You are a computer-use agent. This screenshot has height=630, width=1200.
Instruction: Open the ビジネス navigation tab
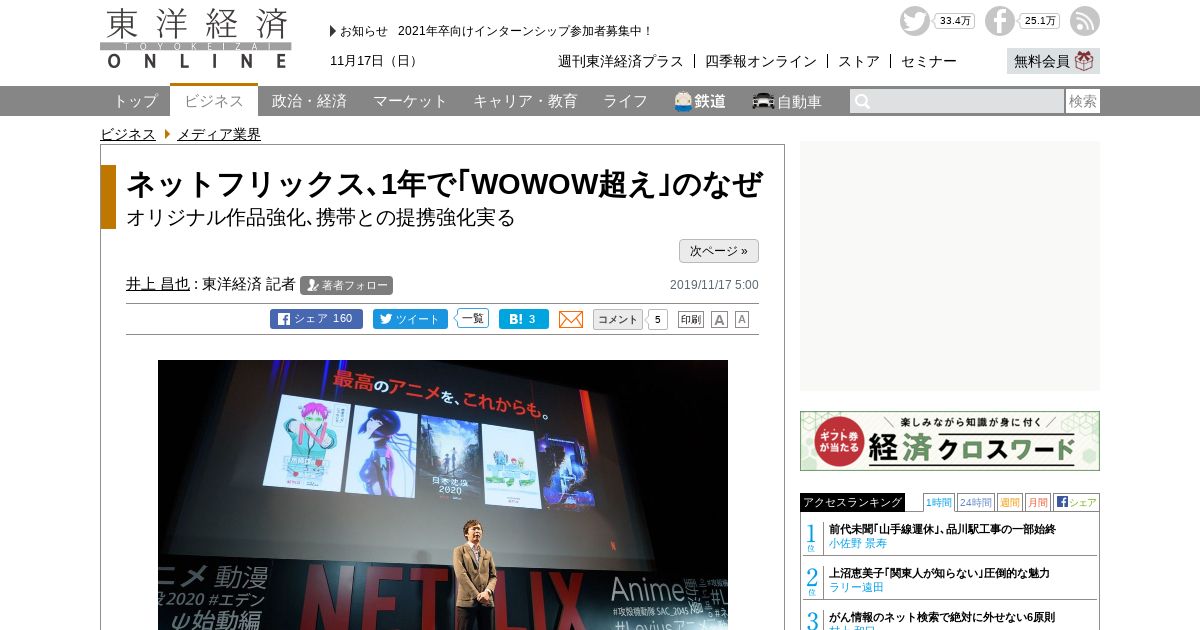coord(214,100)
